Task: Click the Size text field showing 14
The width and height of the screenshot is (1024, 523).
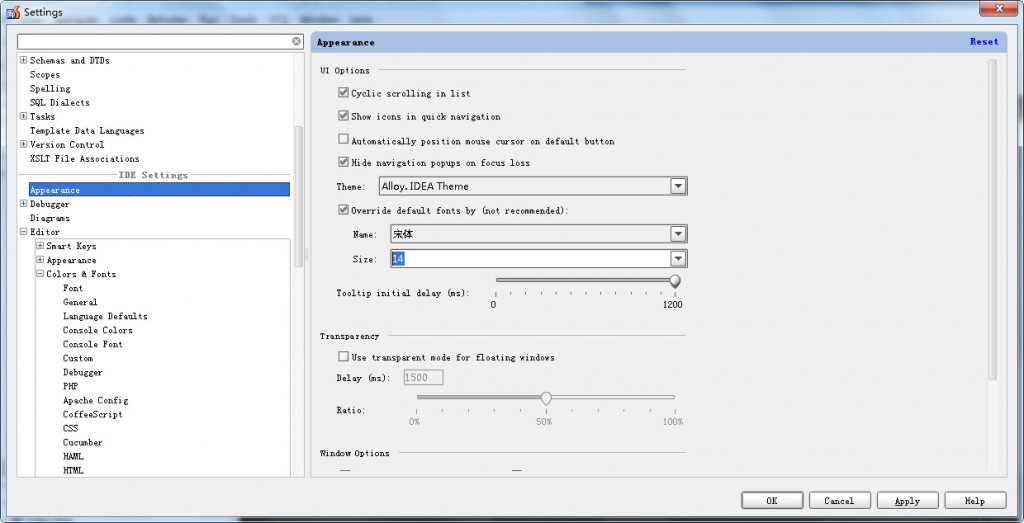Action: 530,259
